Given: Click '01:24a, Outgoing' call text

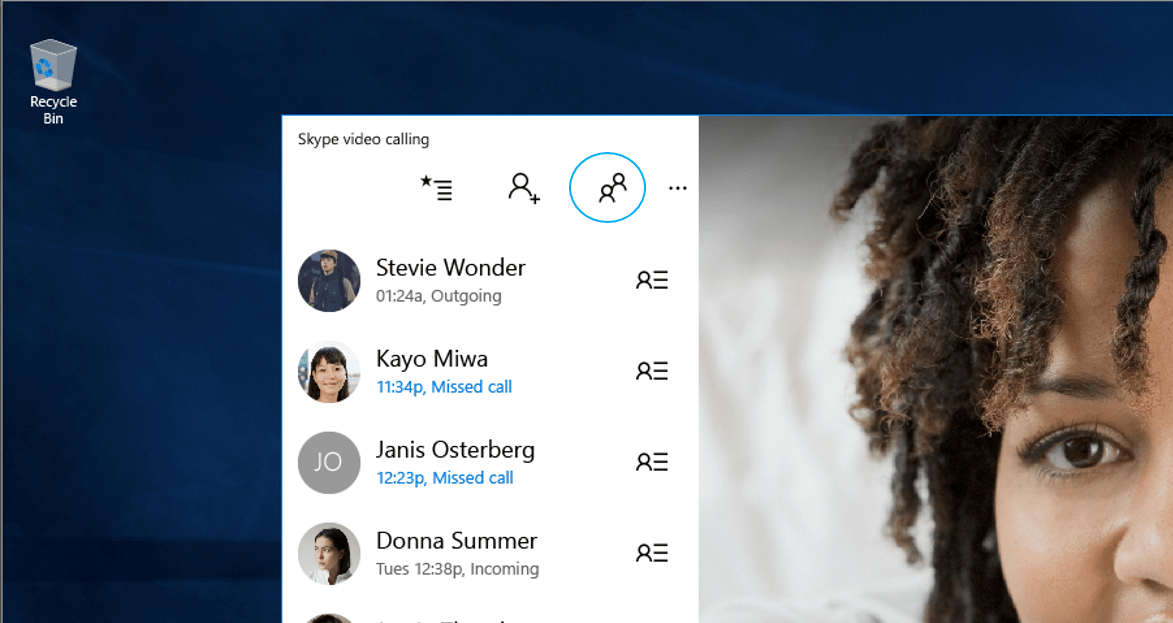Looking at the screenshot, I should [439, 296].
